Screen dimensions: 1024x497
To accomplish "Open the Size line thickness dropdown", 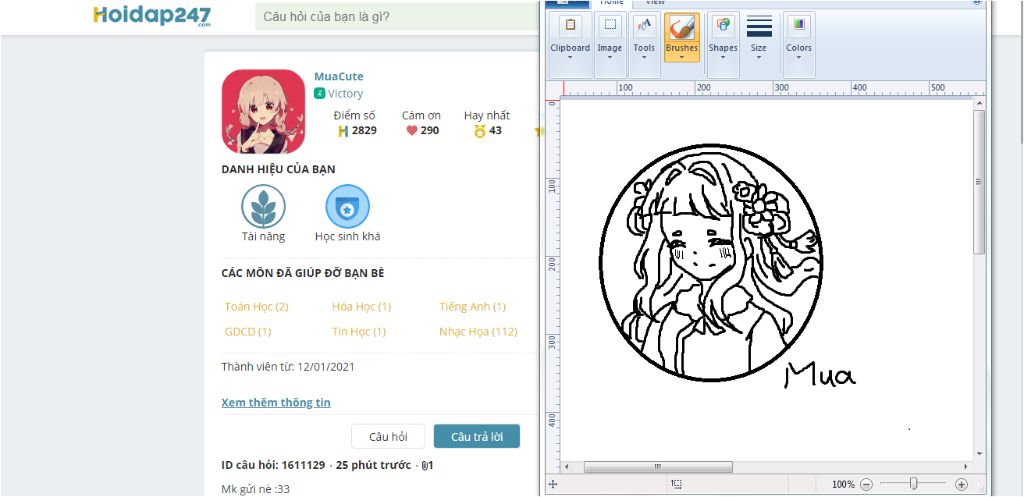I will tap(759, 38).
